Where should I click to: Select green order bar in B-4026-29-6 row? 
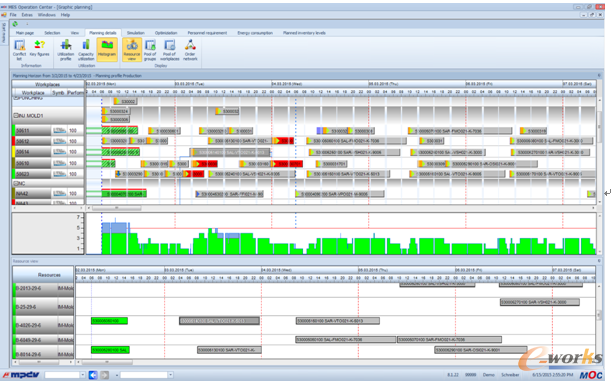pyautogui.click(x=109, y=321)
